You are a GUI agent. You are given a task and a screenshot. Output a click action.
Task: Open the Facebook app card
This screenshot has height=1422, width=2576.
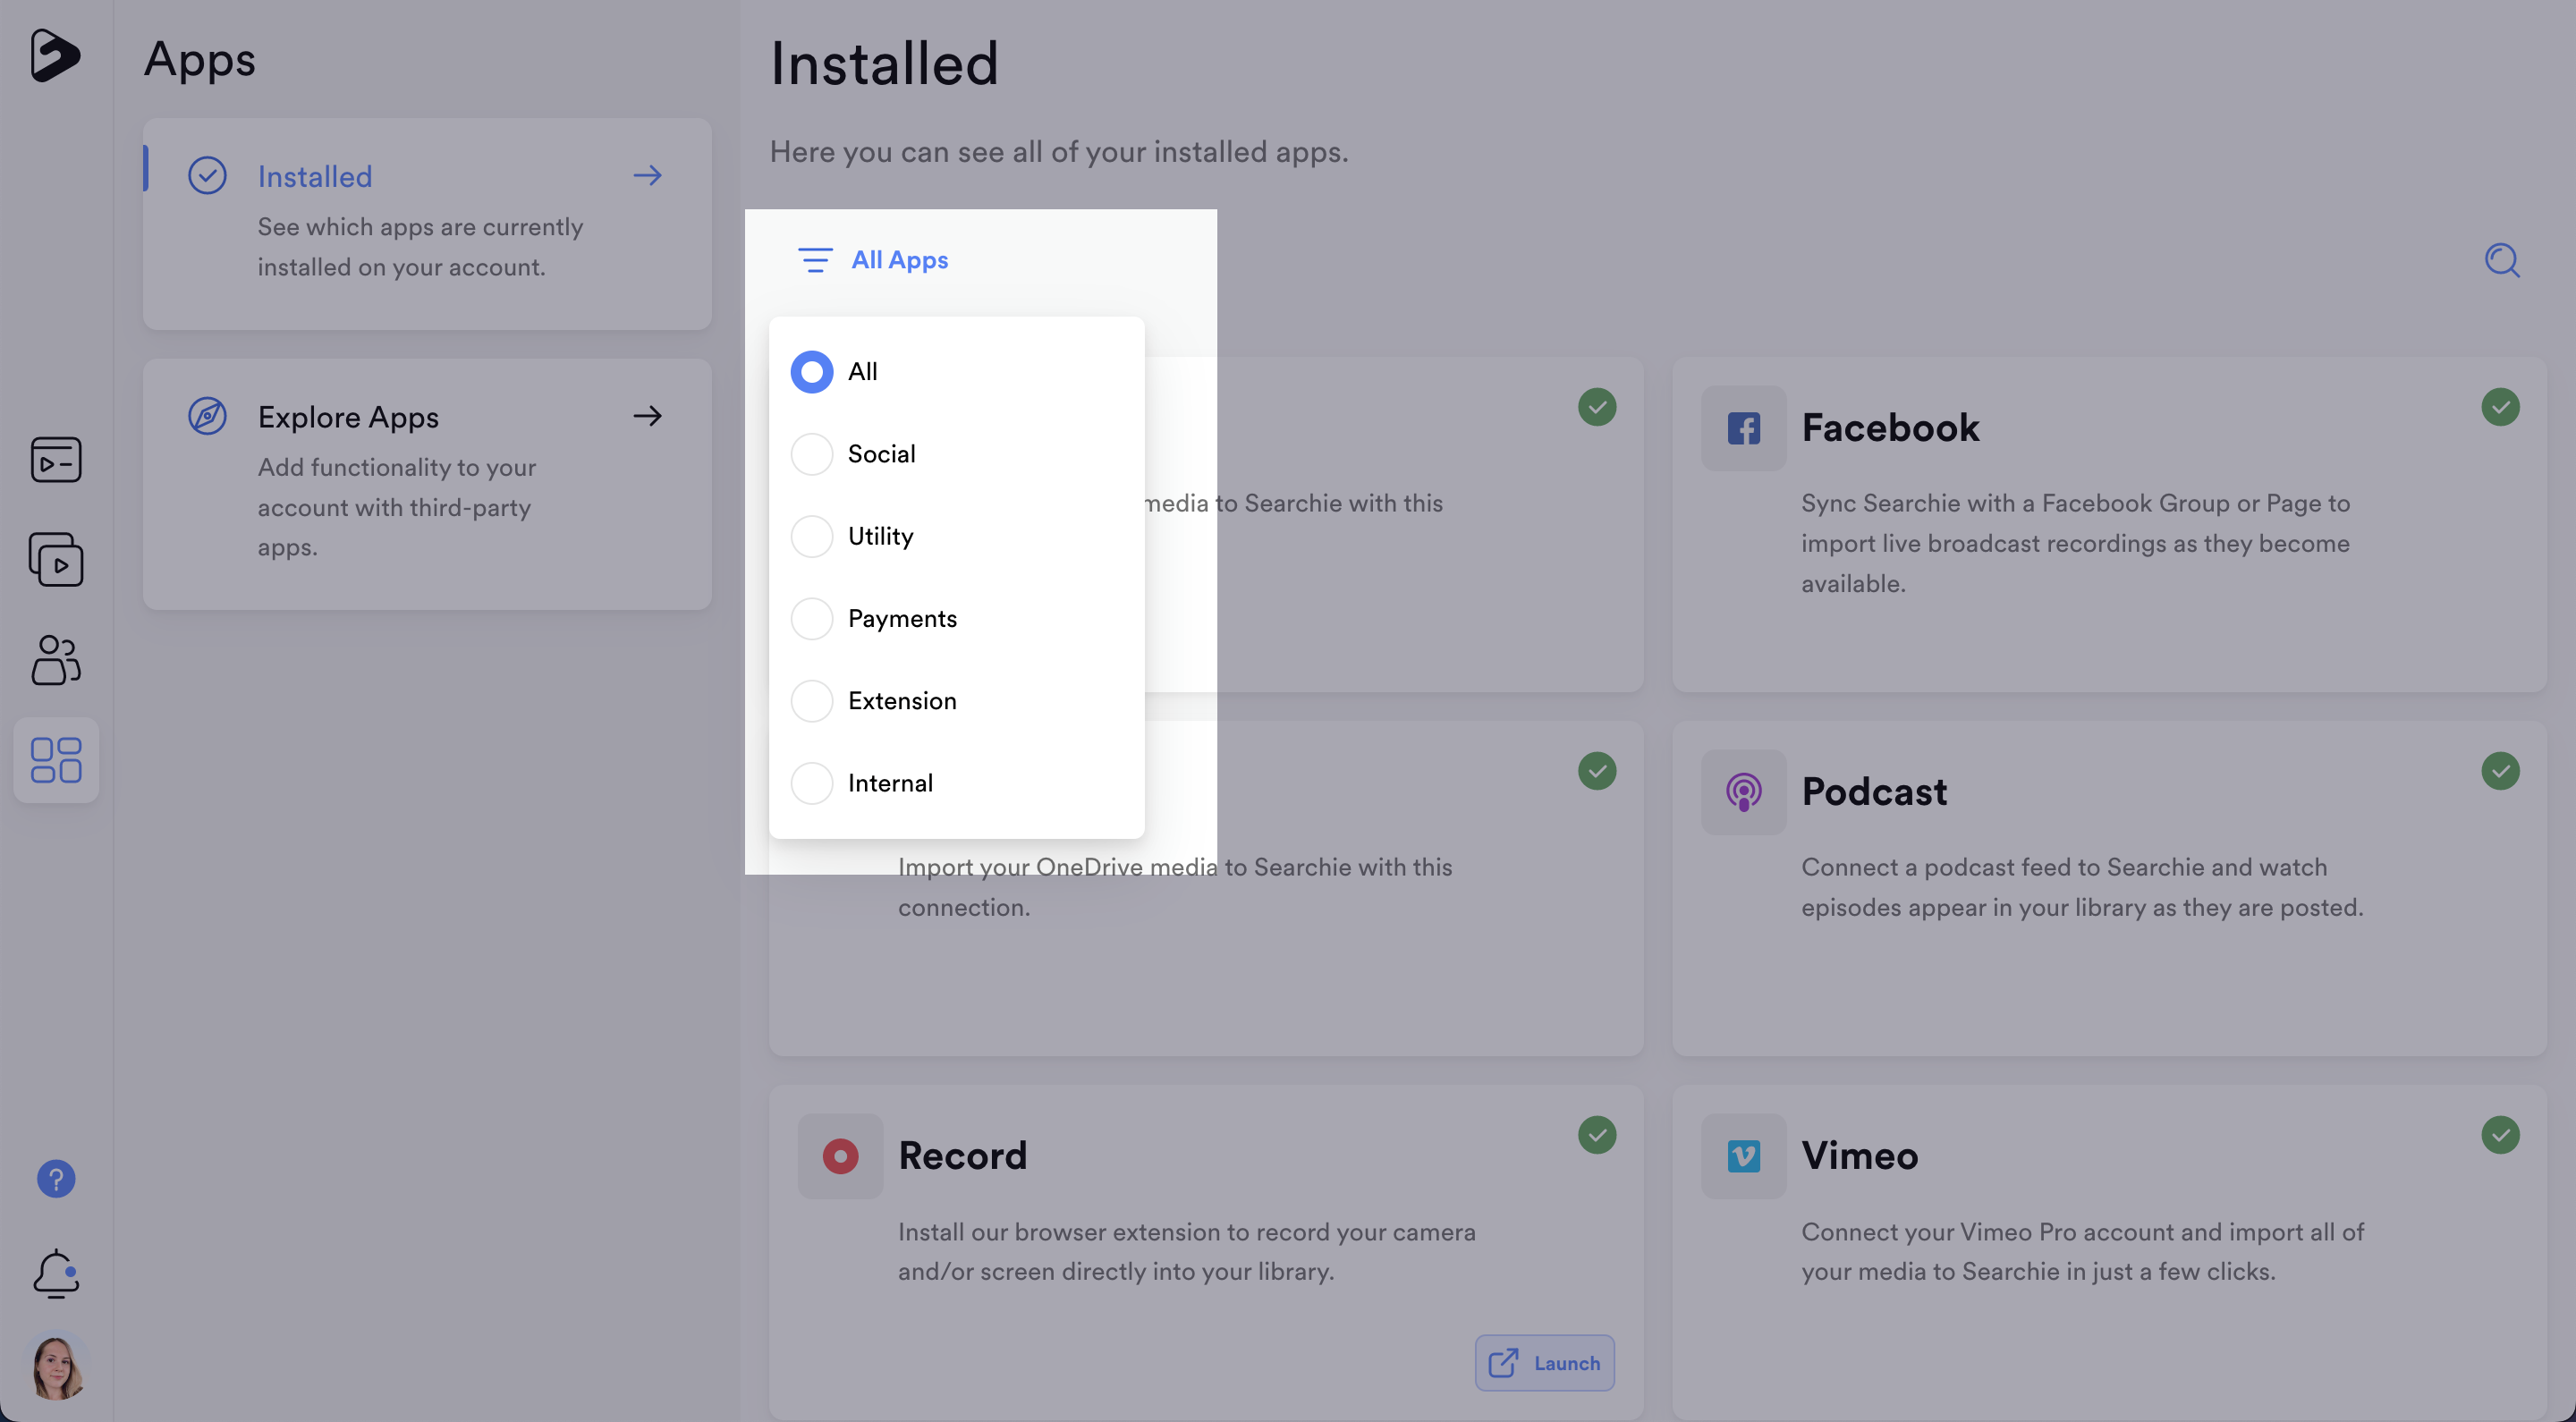[x=1890, y=428]
